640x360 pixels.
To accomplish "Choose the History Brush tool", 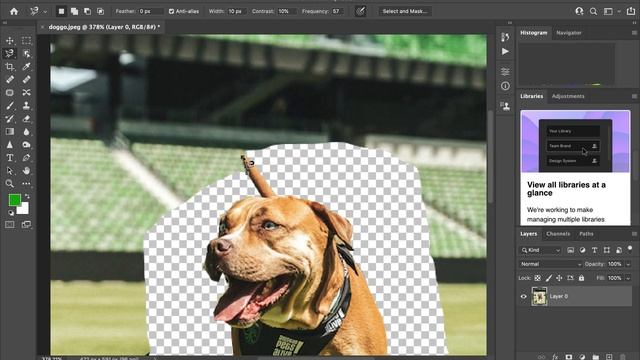I will click(x=10, y=119).
